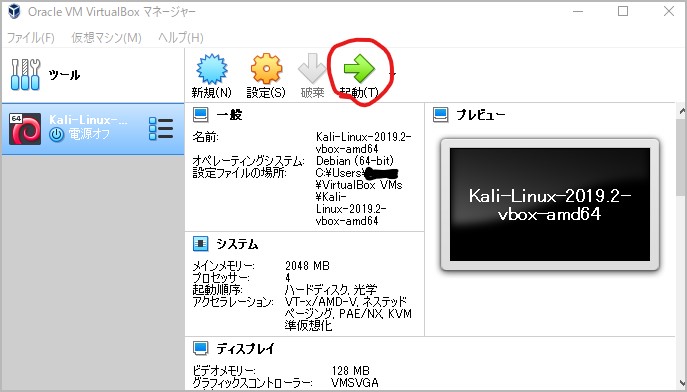Screen dimensions: 687x392
Task: Click the グラフィックスコントローラー: label
Action: coord(252,383)
